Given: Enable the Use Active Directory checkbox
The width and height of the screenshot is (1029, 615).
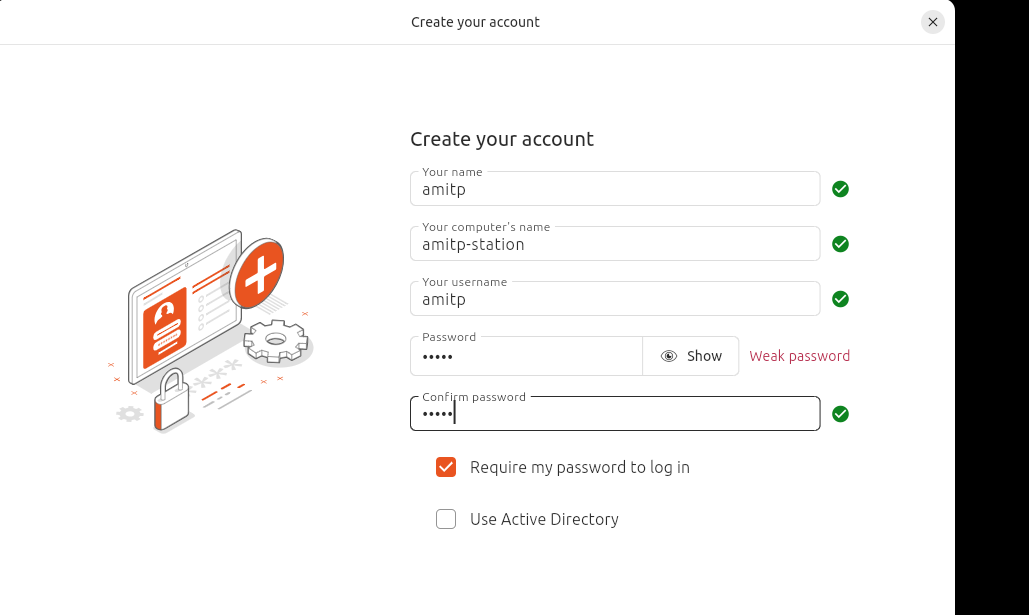Looking at the screenshot, I should (x=446, y=519).
